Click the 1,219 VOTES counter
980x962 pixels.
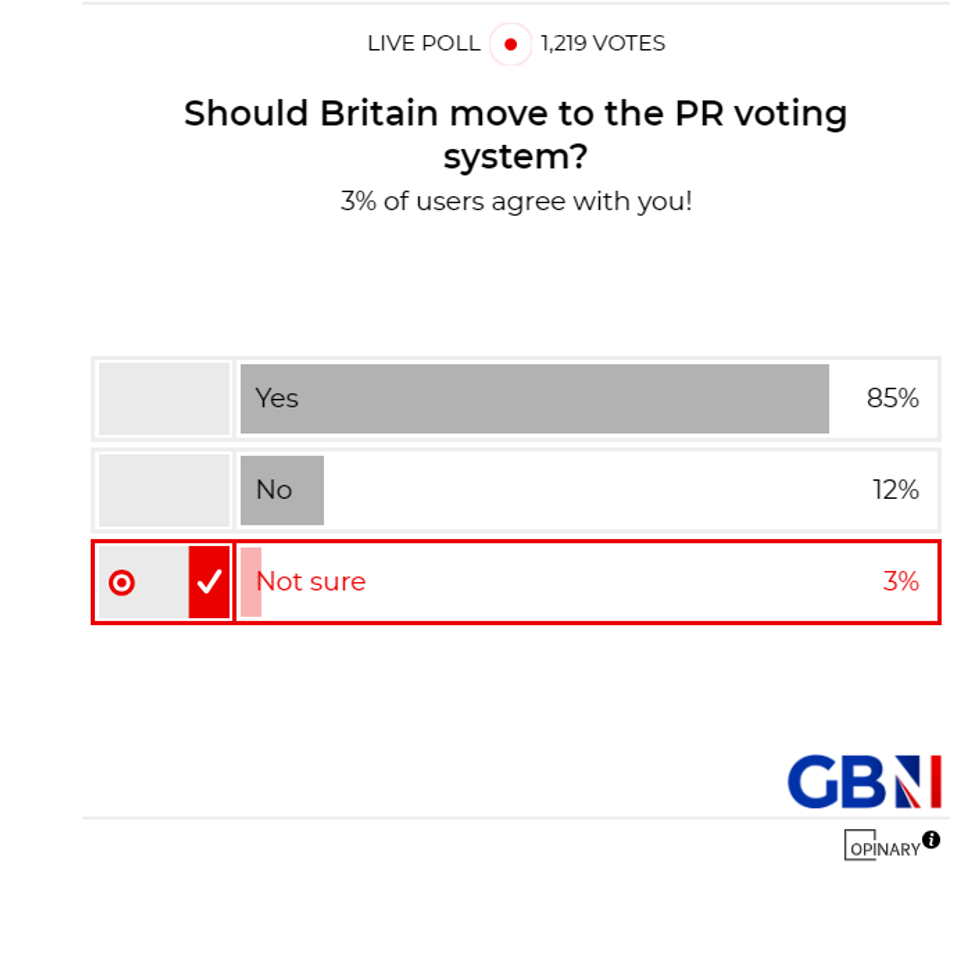pyautogui.click(x=601, y=44)
